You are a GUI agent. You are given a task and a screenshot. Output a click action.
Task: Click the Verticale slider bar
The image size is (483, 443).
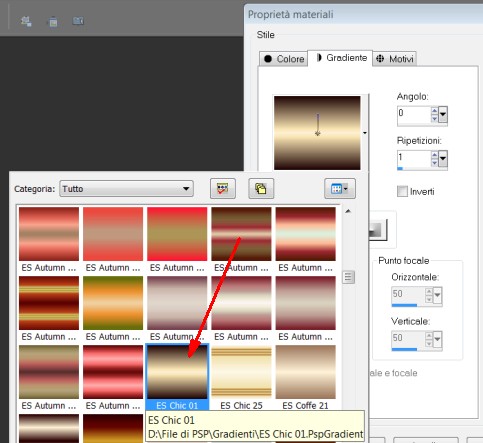coord(404,349)
